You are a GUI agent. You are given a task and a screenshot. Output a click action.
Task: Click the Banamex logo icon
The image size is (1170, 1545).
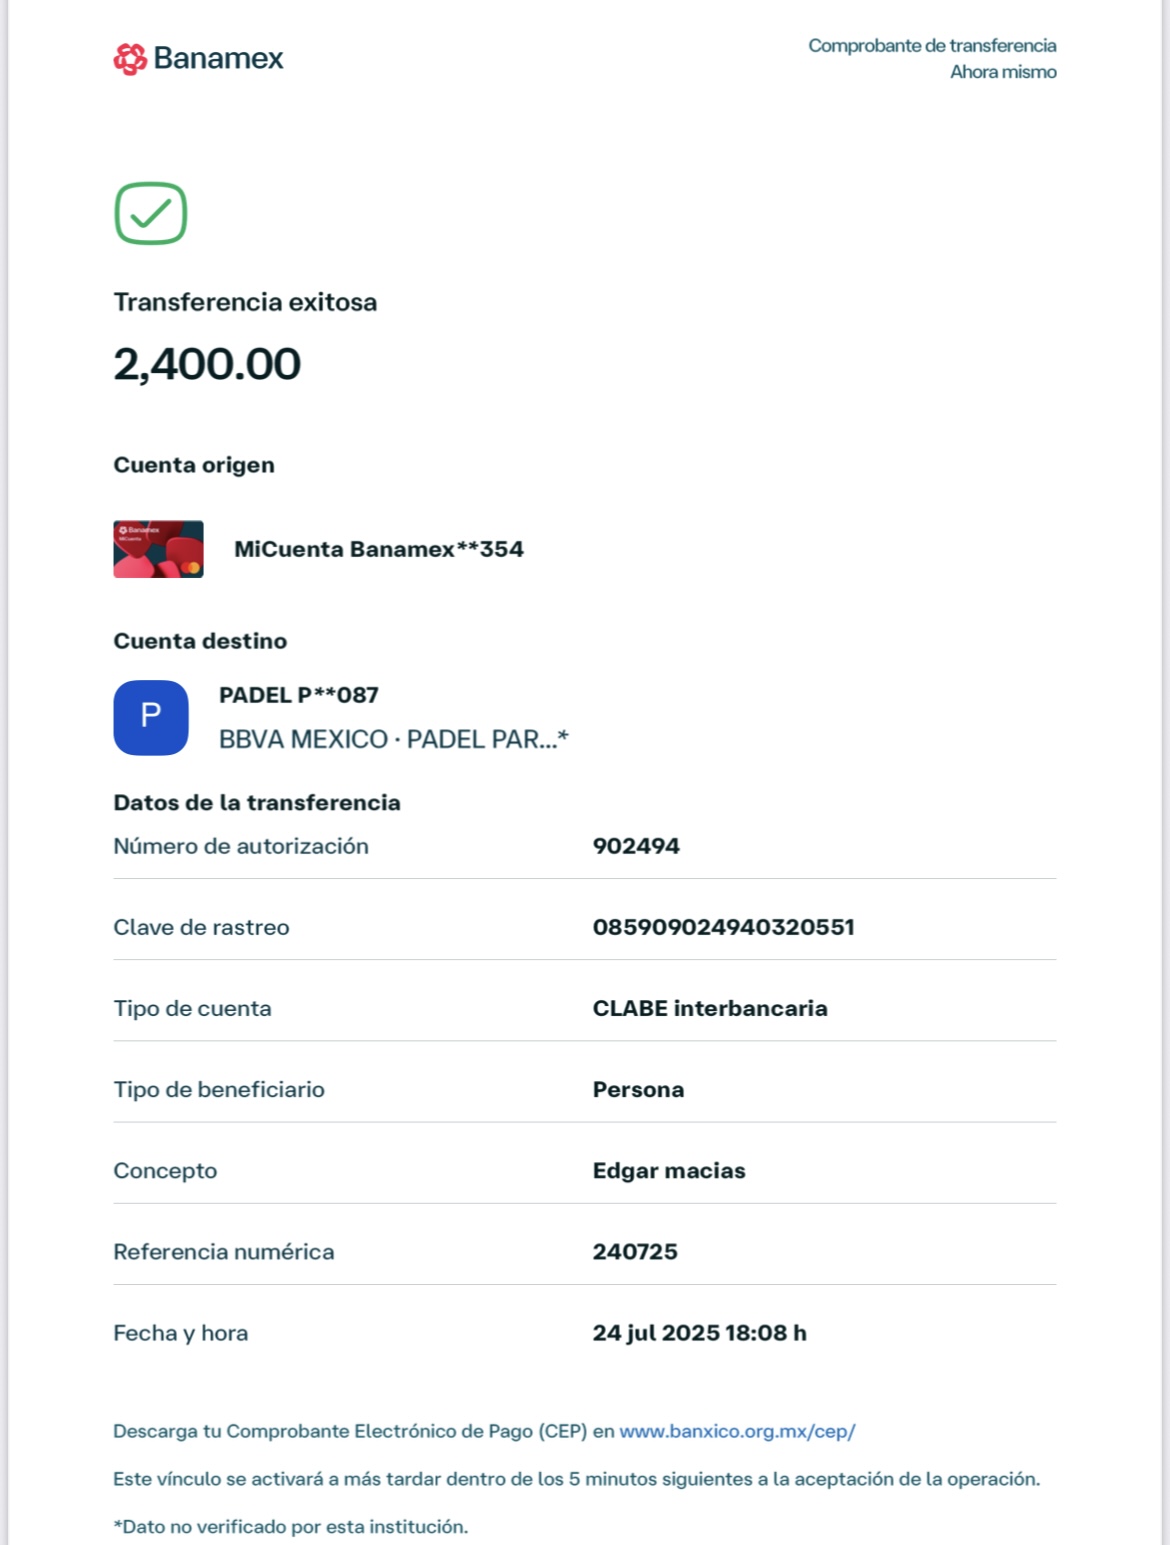pyautogui.click(x=130, y=59)
